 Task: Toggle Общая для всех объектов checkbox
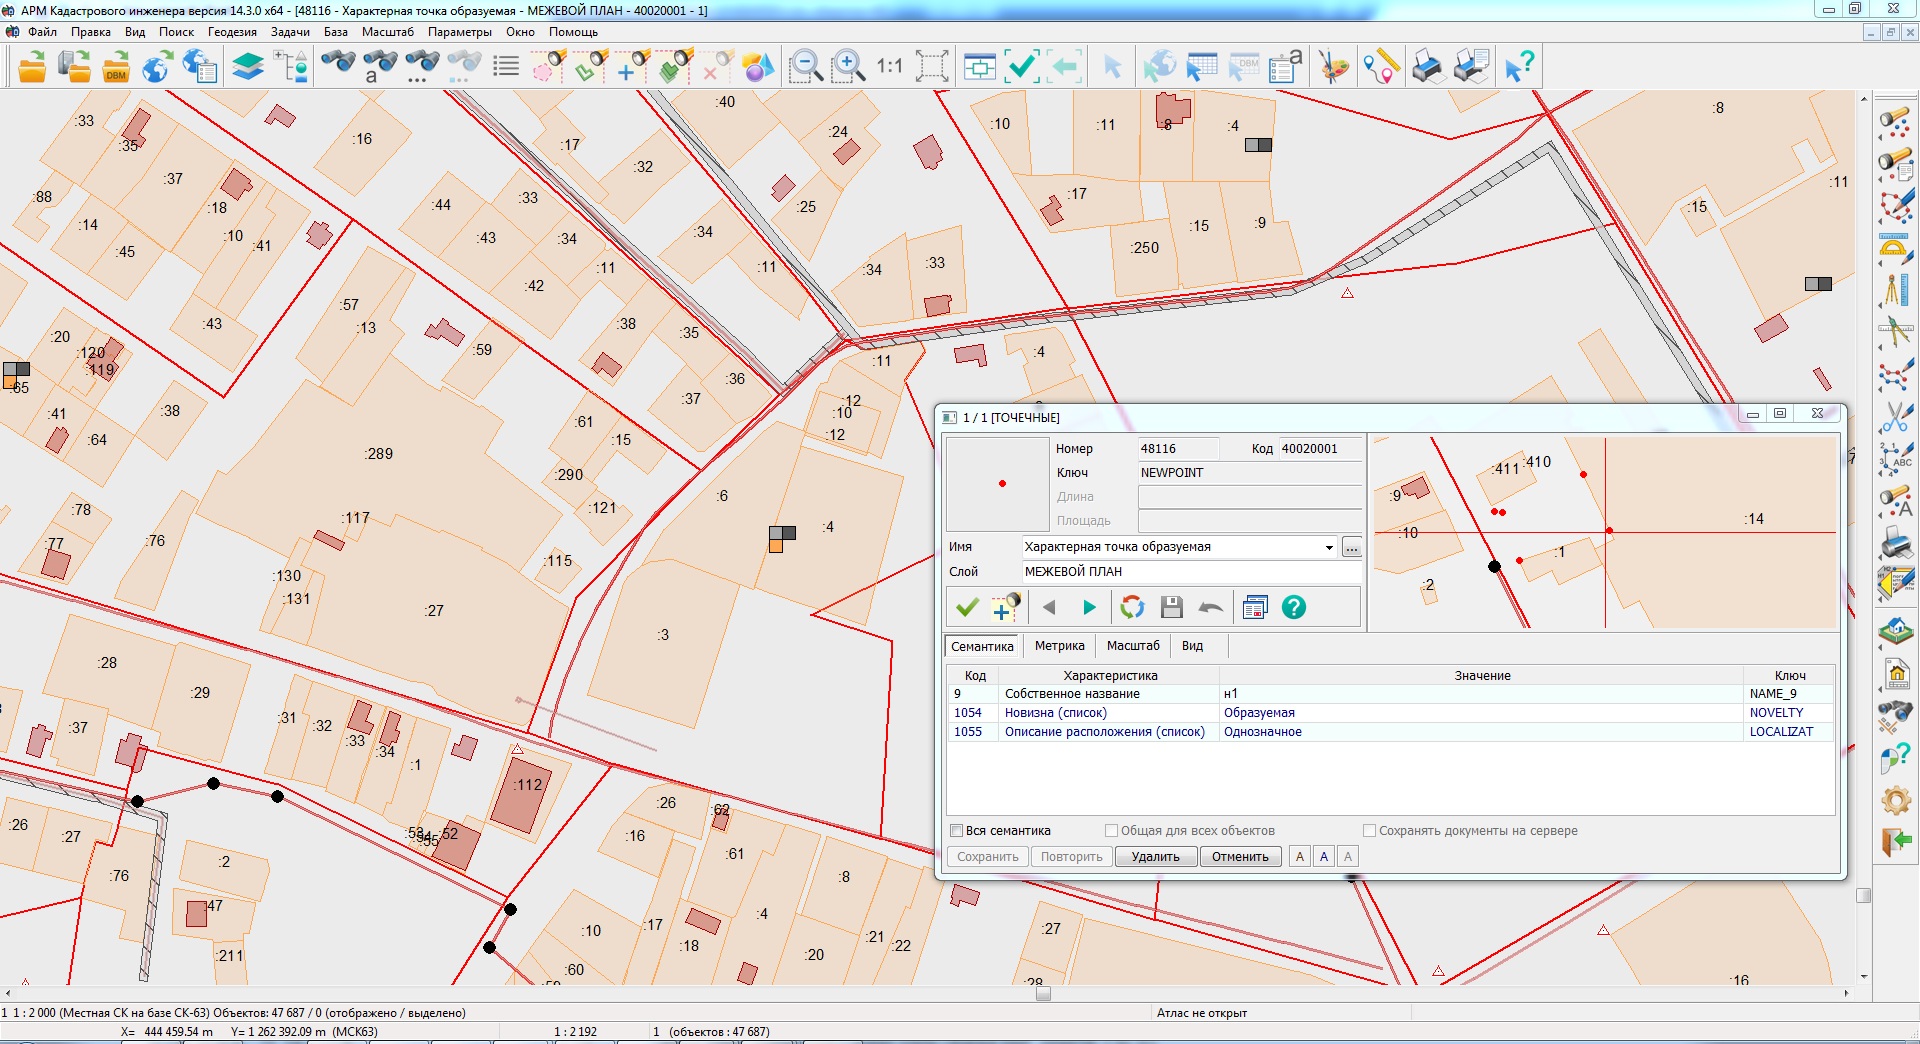[x=1111, y=831]
